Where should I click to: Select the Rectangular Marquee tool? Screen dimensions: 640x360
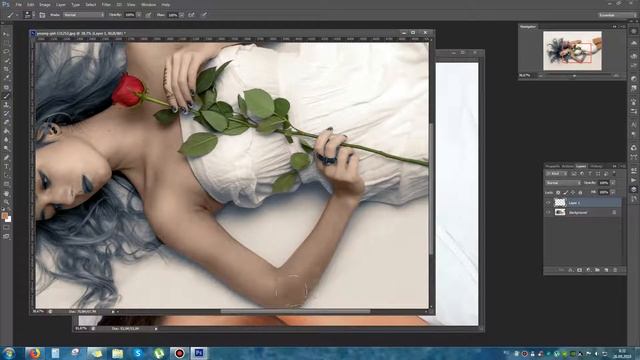(x=6, y=43)
